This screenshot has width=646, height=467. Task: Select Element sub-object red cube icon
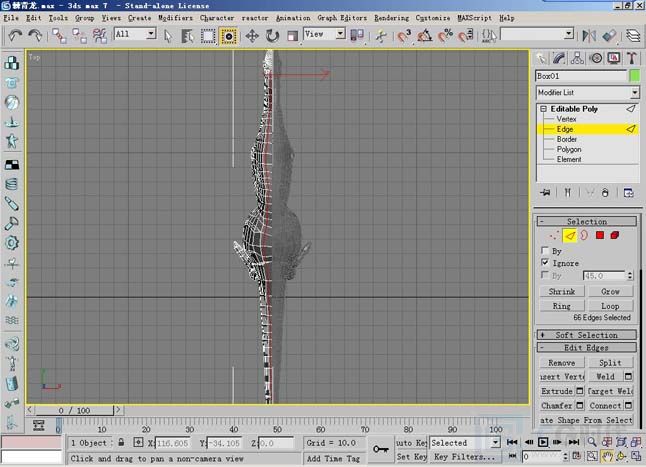tap(615, 236)
